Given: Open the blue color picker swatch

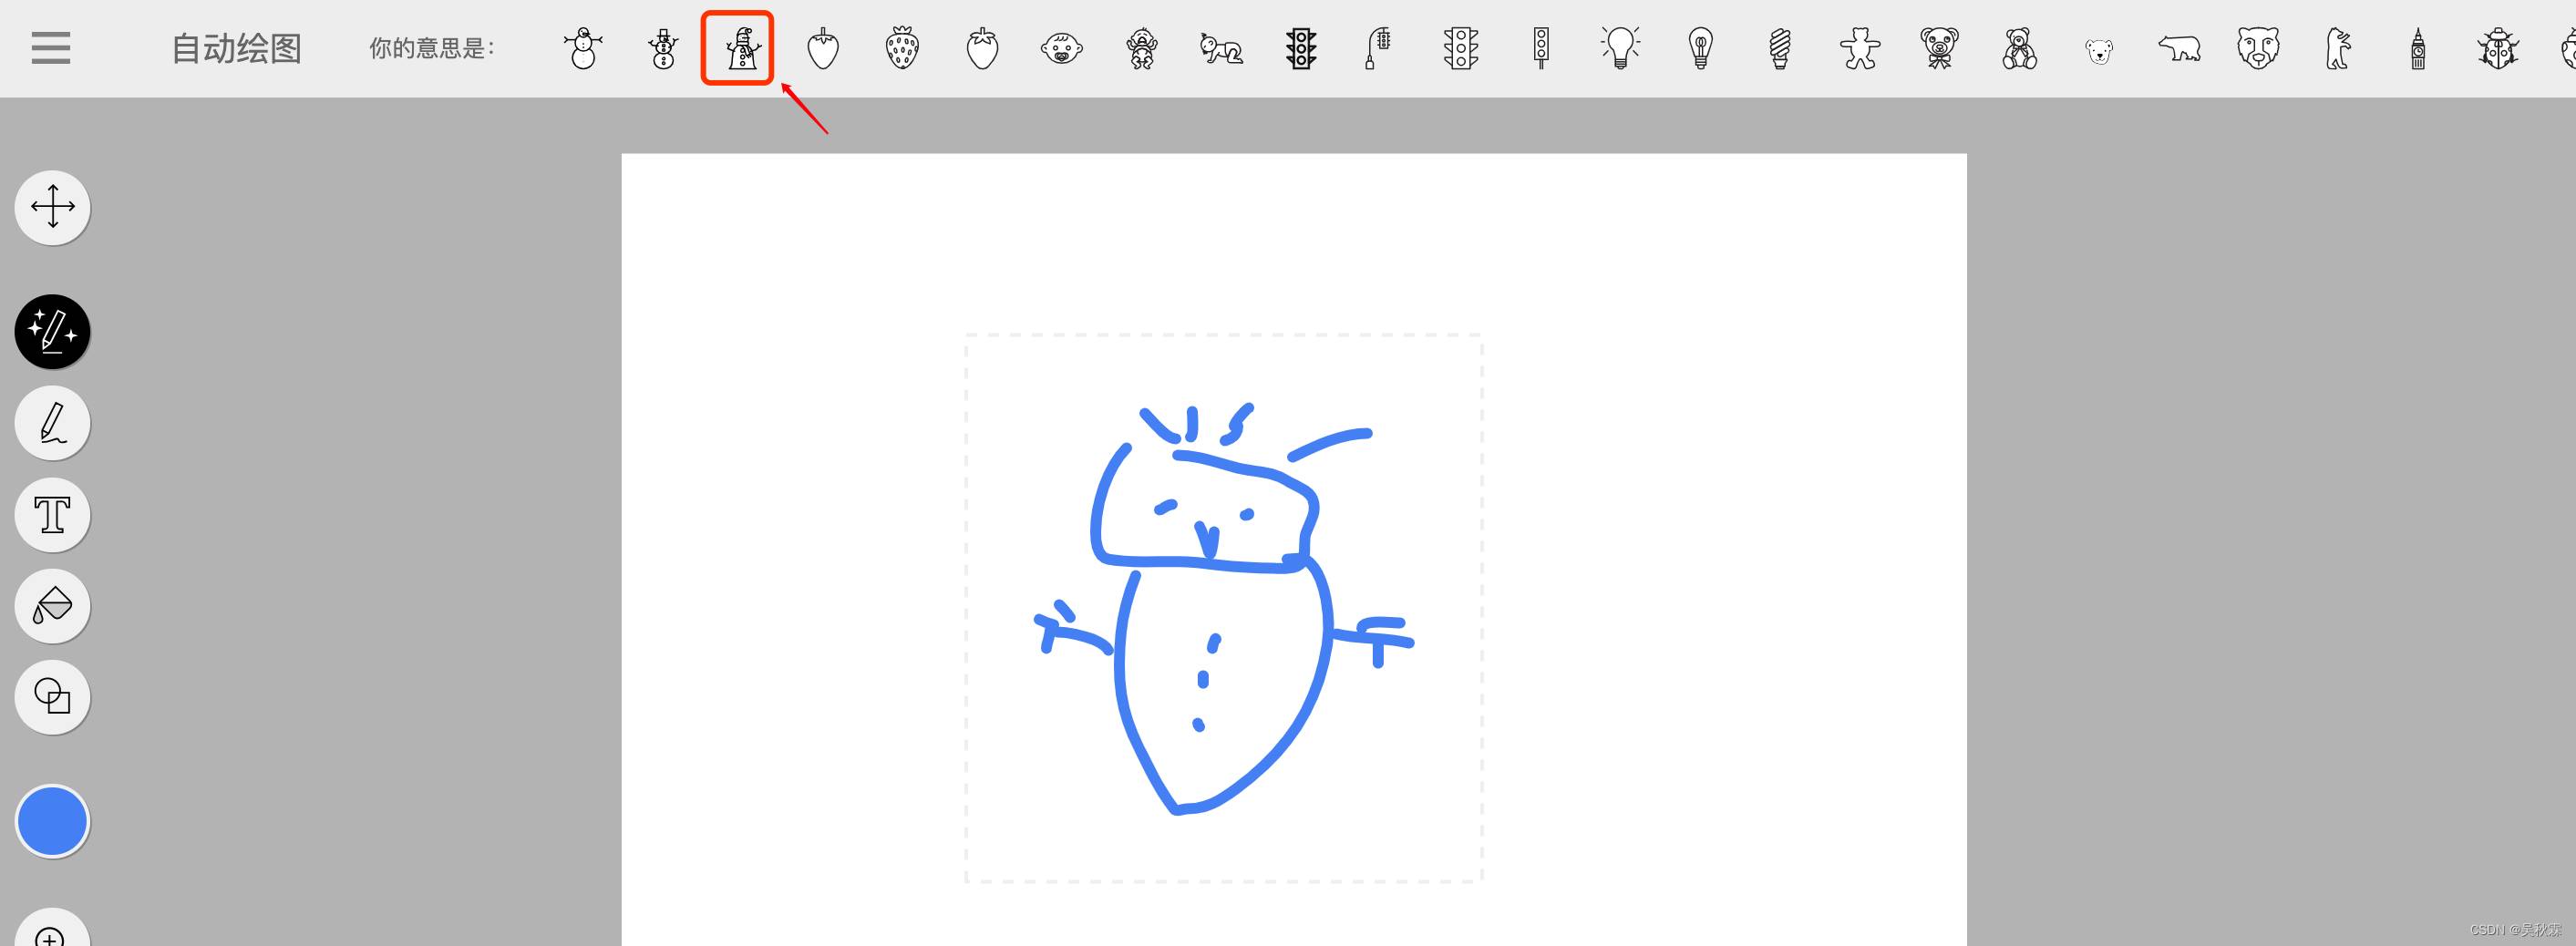Looking at the screenshot, I should click(x=53, y=821).
